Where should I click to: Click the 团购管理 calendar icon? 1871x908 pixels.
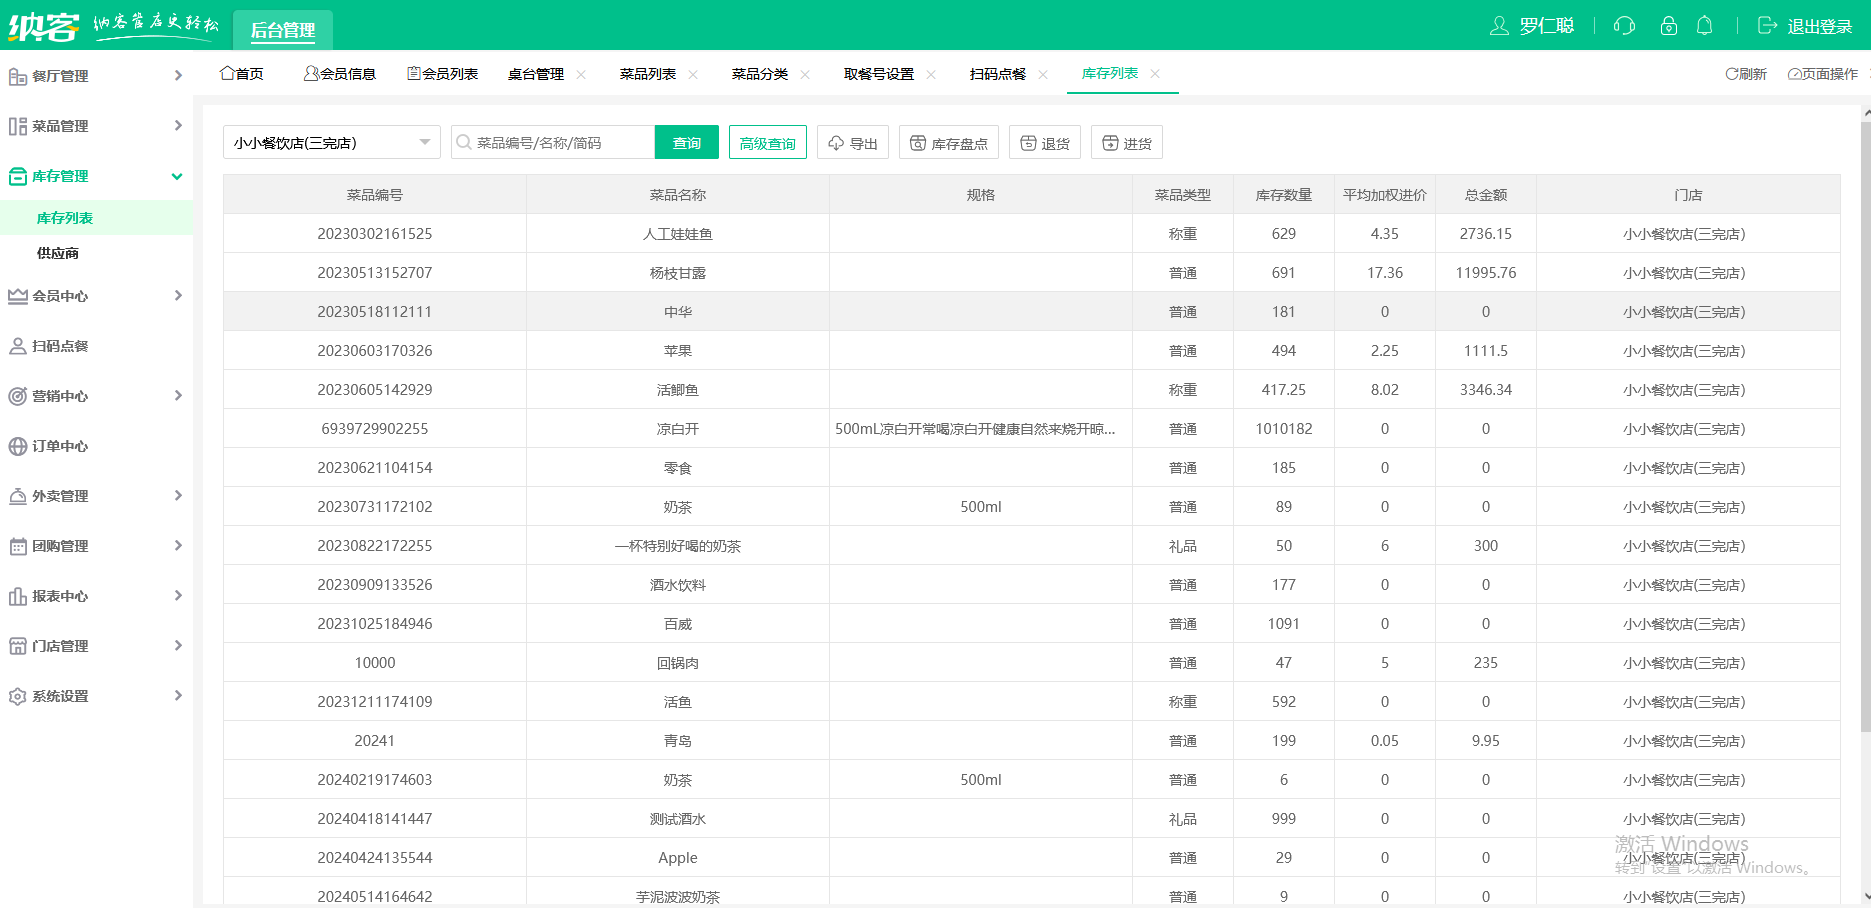18,546
